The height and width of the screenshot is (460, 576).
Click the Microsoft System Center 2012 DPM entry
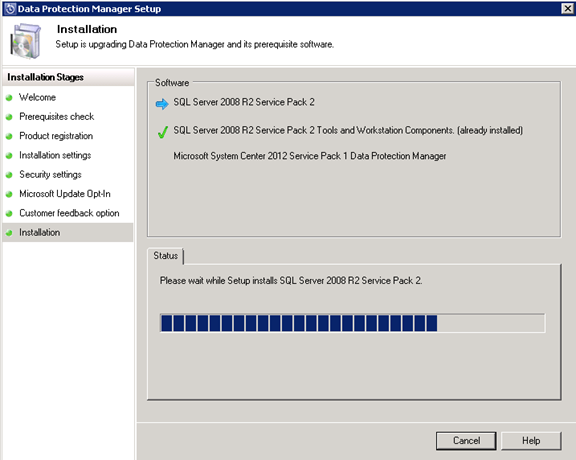[x=310, y=156]
